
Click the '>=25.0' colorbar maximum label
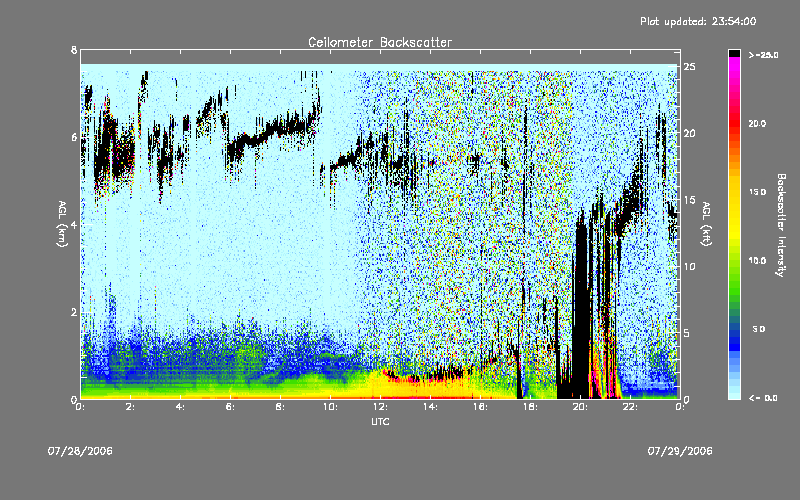point(763,55)
